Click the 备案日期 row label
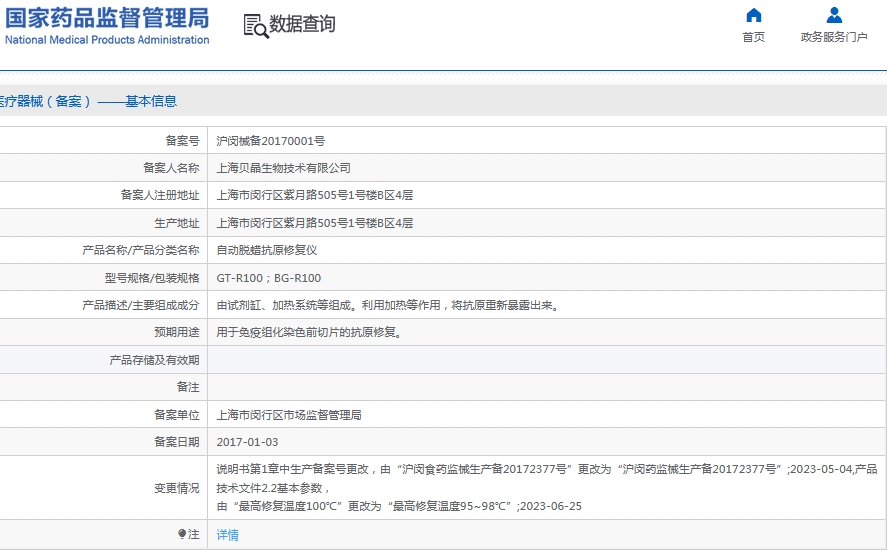 pyautogui.click(x=176, y=442)
